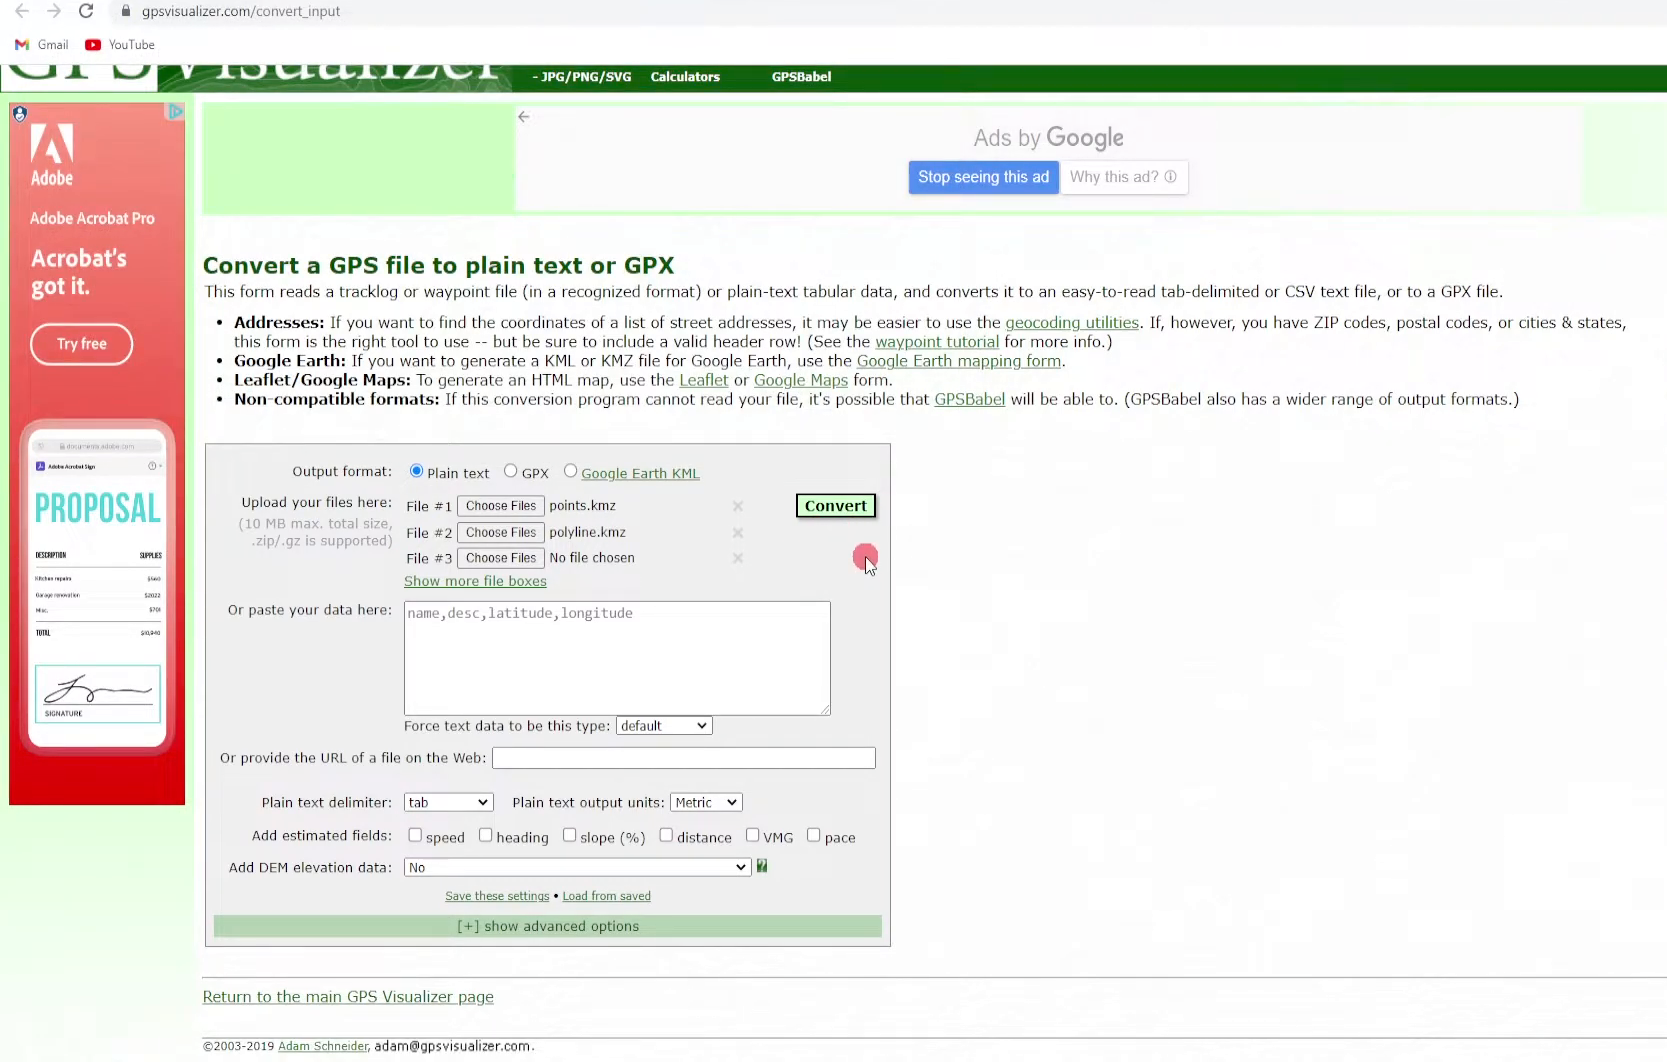Screen dimensions: 1667x1062
Task: Click the privacy badge icon on Adobe ad
Action: (x=19, y=113)
